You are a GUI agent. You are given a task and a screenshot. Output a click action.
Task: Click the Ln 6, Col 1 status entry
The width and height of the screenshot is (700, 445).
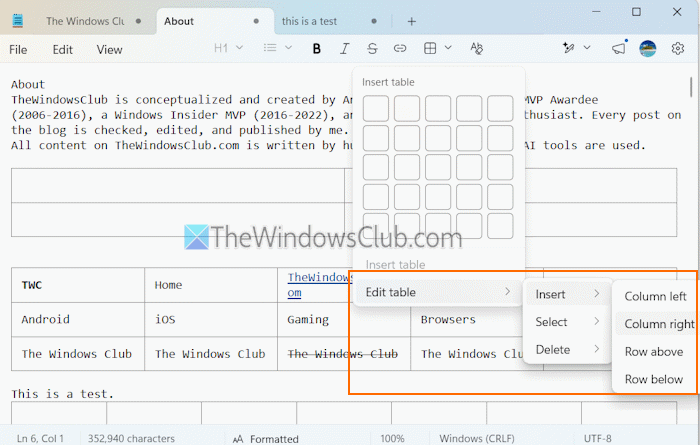point(40,439)
